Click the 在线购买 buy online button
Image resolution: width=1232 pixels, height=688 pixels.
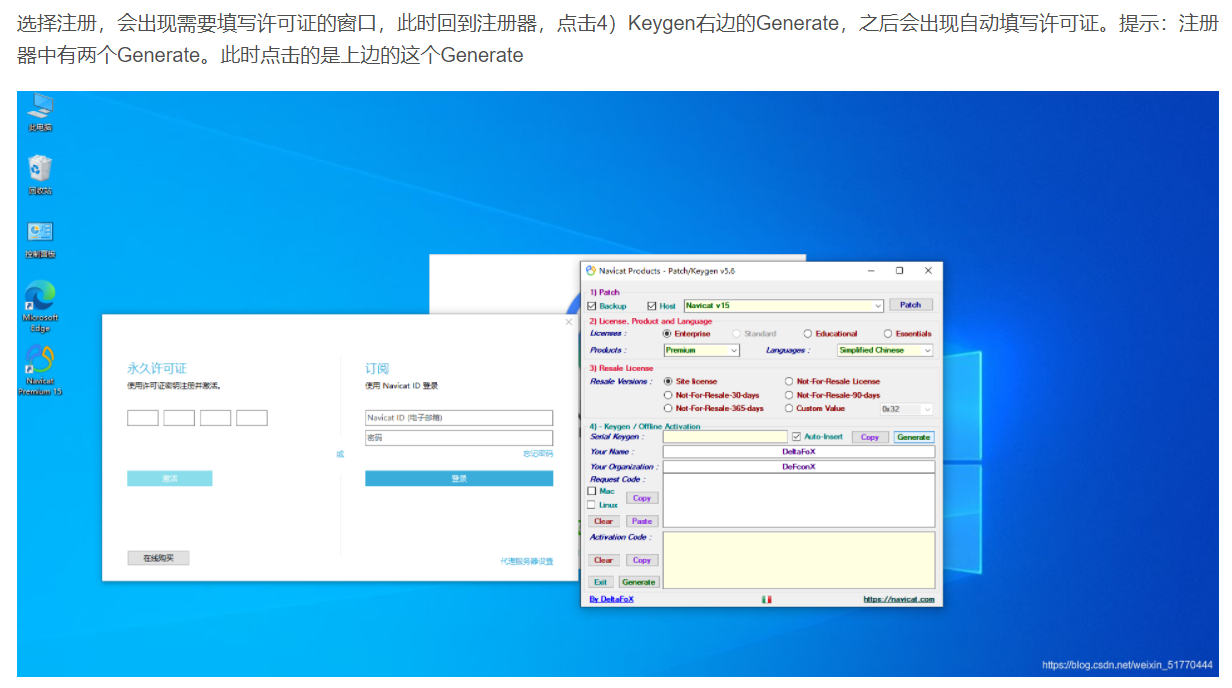point(158,558)
